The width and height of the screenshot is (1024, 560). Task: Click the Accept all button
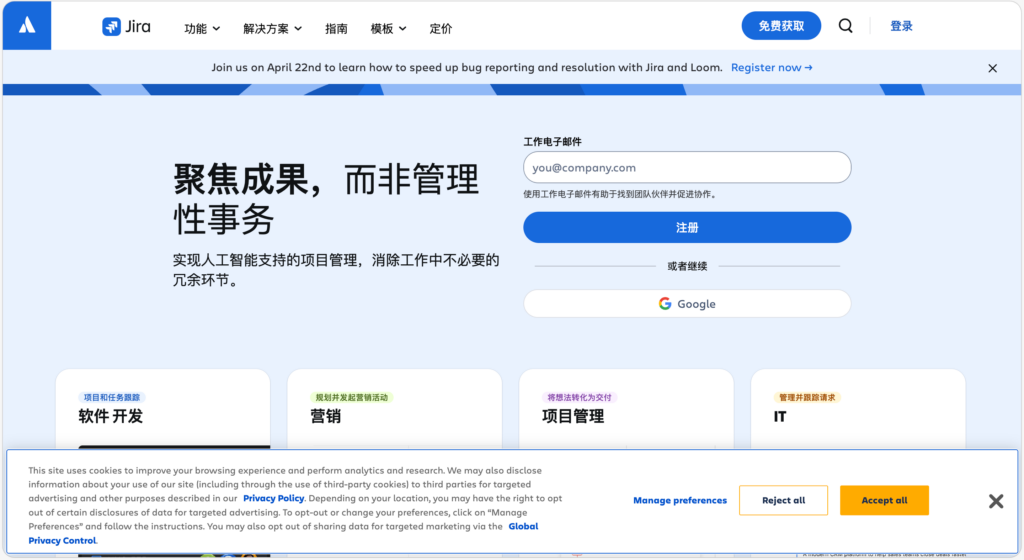[884, 501]
